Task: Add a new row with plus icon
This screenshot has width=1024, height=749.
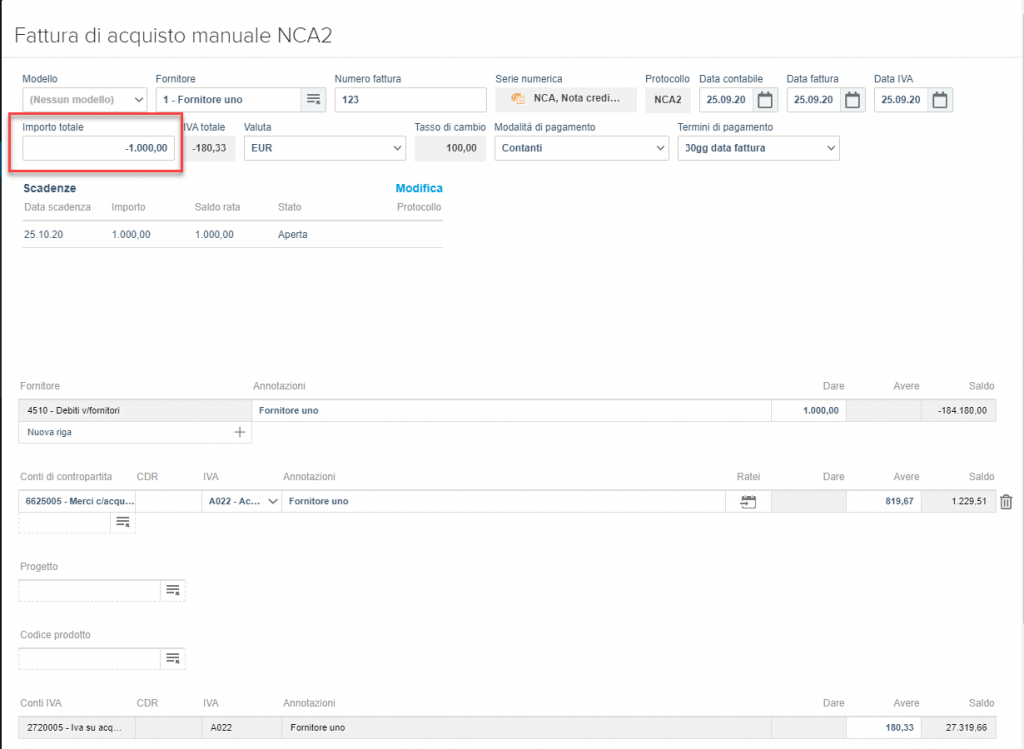Action: pos(239,432)
